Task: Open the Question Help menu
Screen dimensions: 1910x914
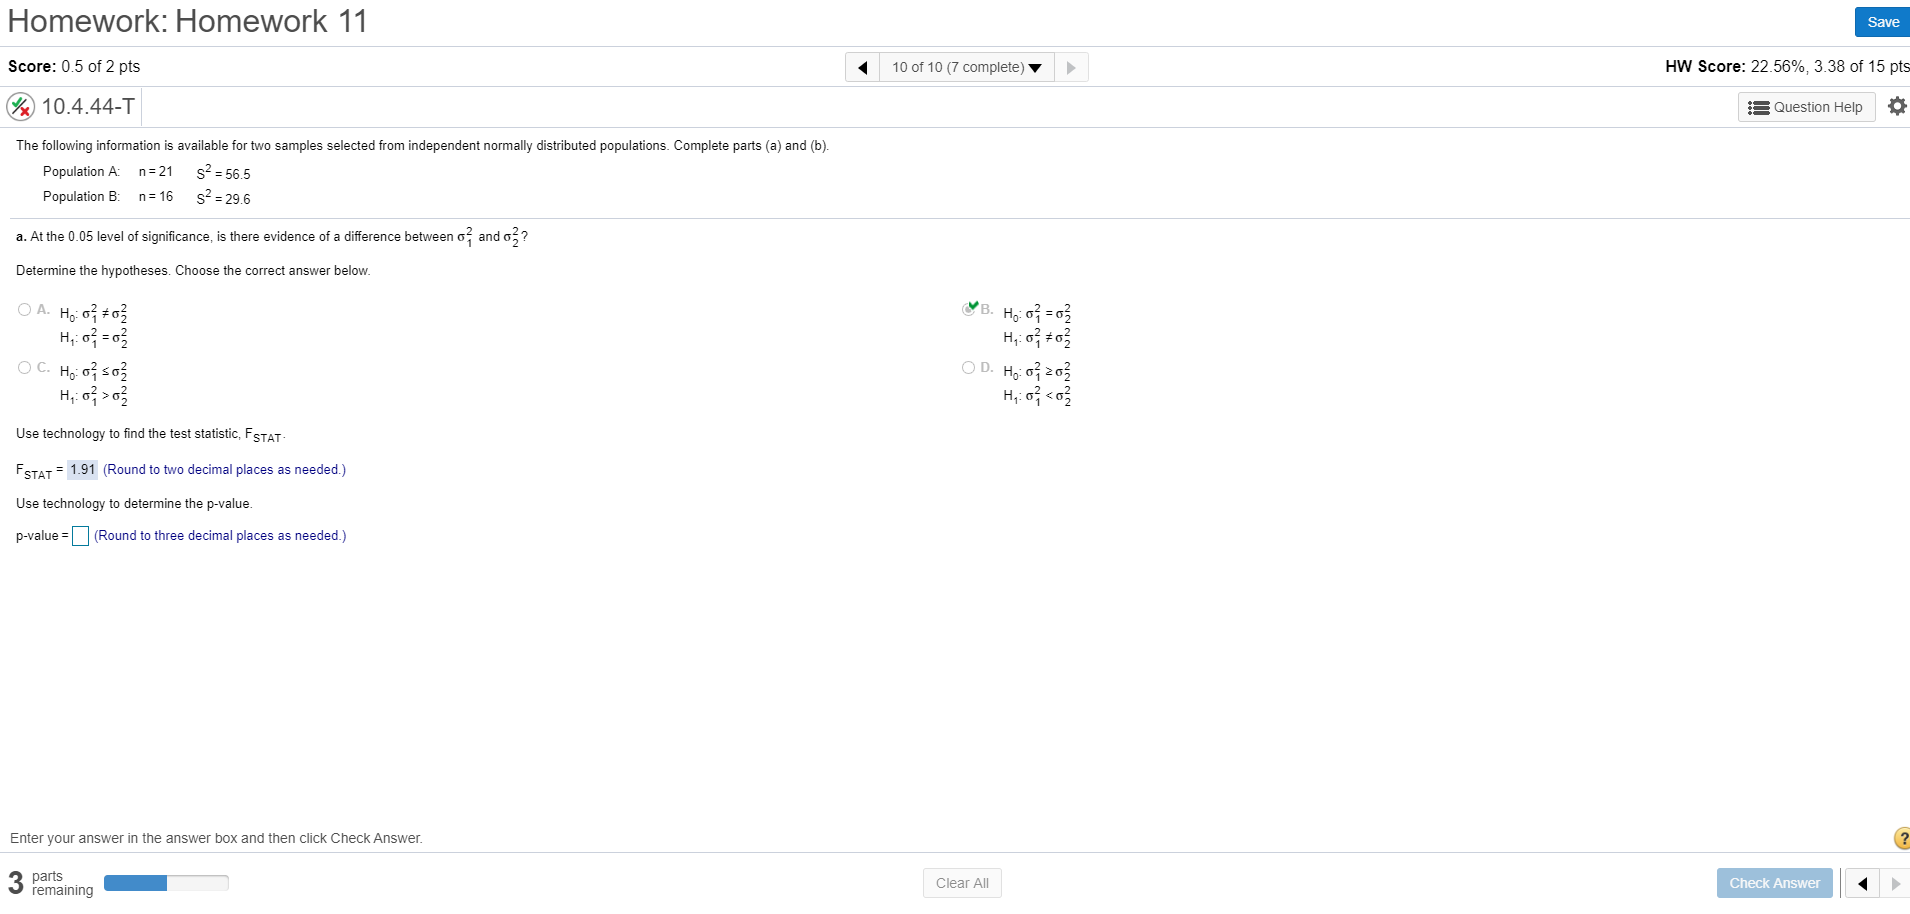Action: pos(1806,107)
